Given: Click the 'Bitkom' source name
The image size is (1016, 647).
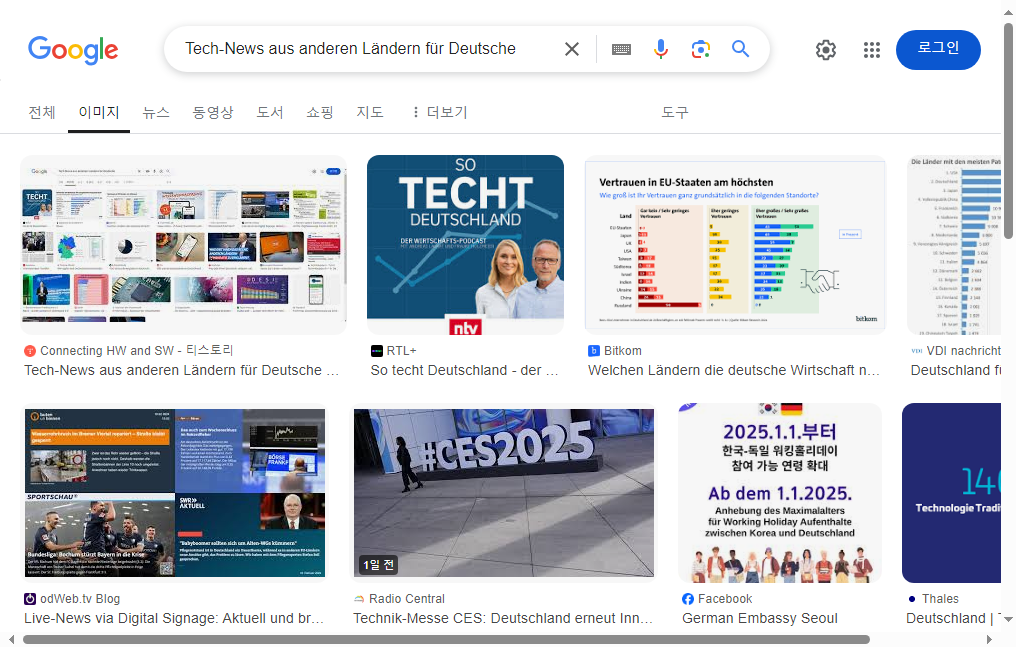Looking at the screenshot, I should [x=623, y=351].
